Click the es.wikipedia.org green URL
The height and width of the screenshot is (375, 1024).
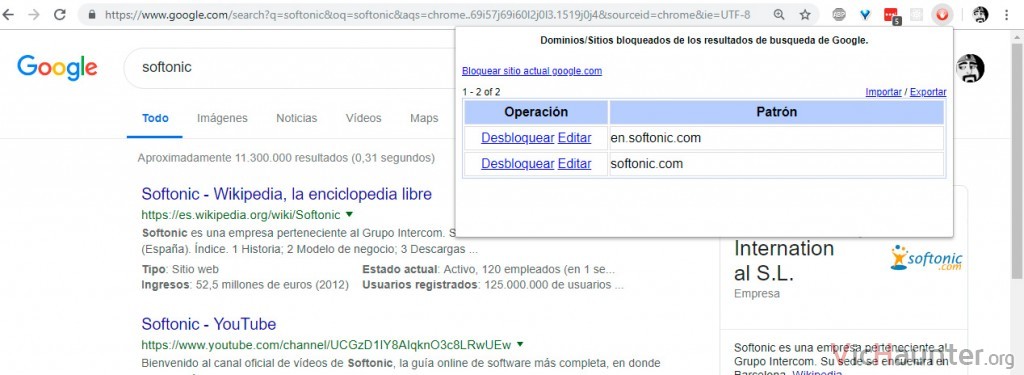coord(241,214)
